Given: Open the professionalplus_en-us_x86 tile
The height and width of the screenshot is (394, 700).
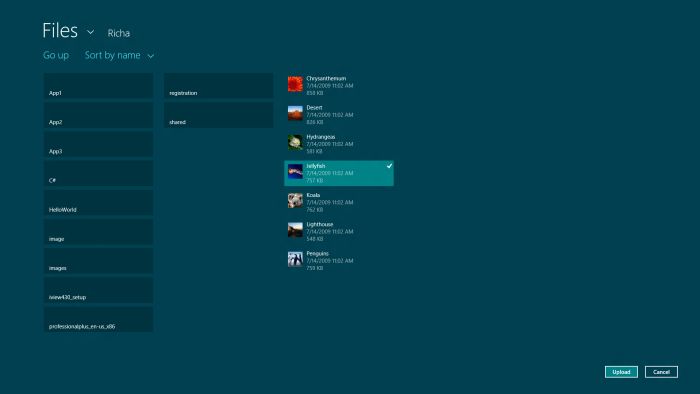Looking at the screenshot, I should point(98,319).
